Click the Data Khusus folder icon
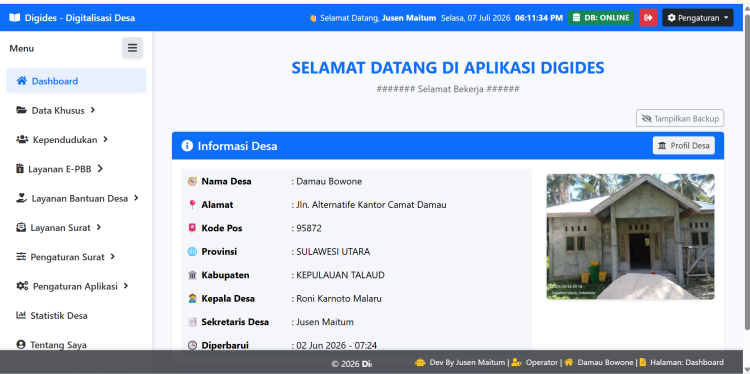This screenshot has height=374, width=750. tap(22, 110)
